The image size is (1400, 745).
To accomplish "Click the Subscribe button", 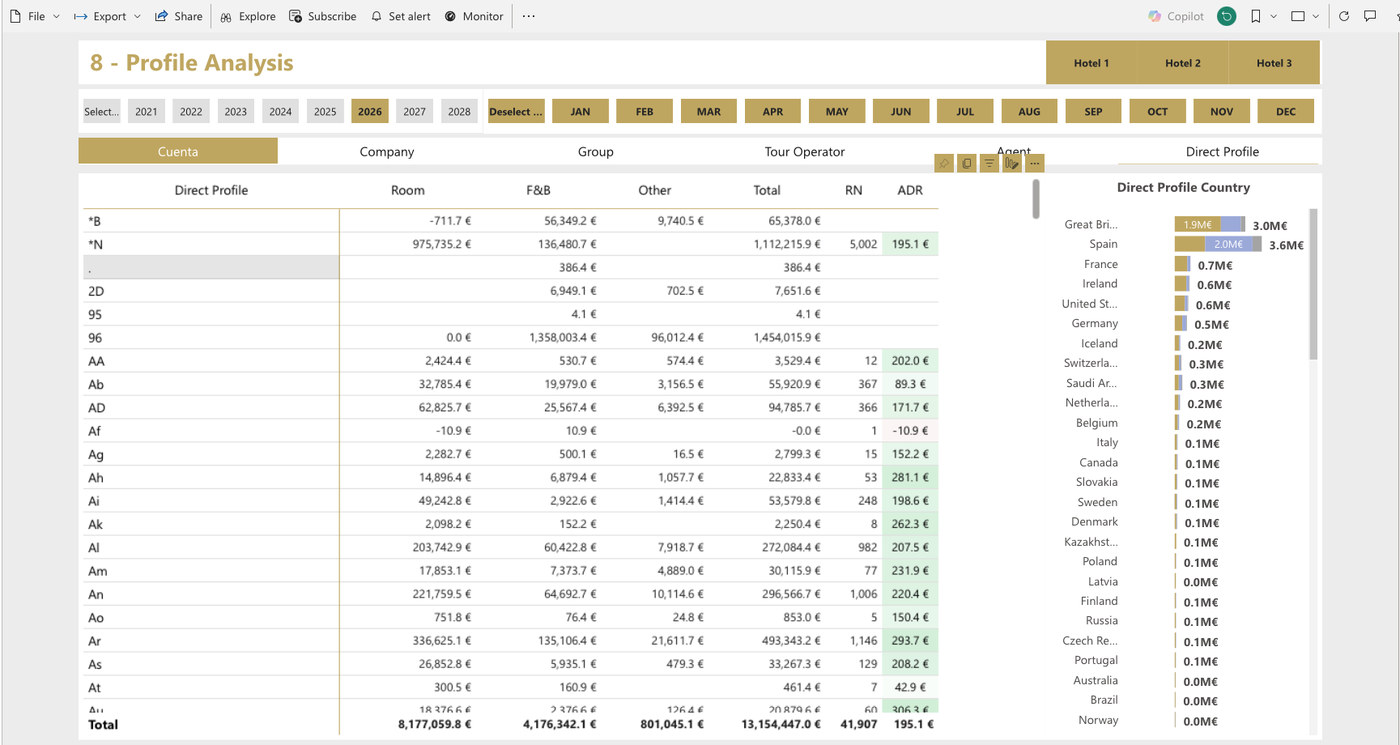I will (x=322, y=16).
